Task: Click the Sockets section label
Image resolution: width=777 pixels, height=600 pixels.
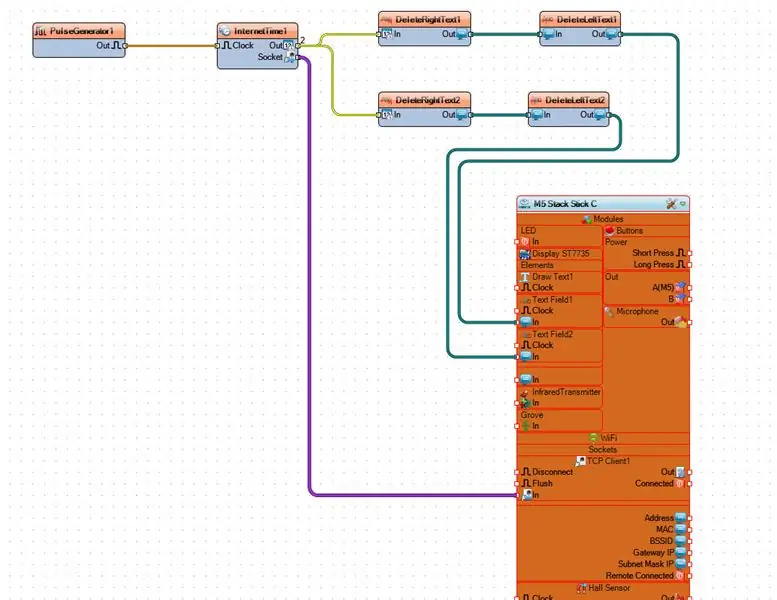Action: coord(603,449)
